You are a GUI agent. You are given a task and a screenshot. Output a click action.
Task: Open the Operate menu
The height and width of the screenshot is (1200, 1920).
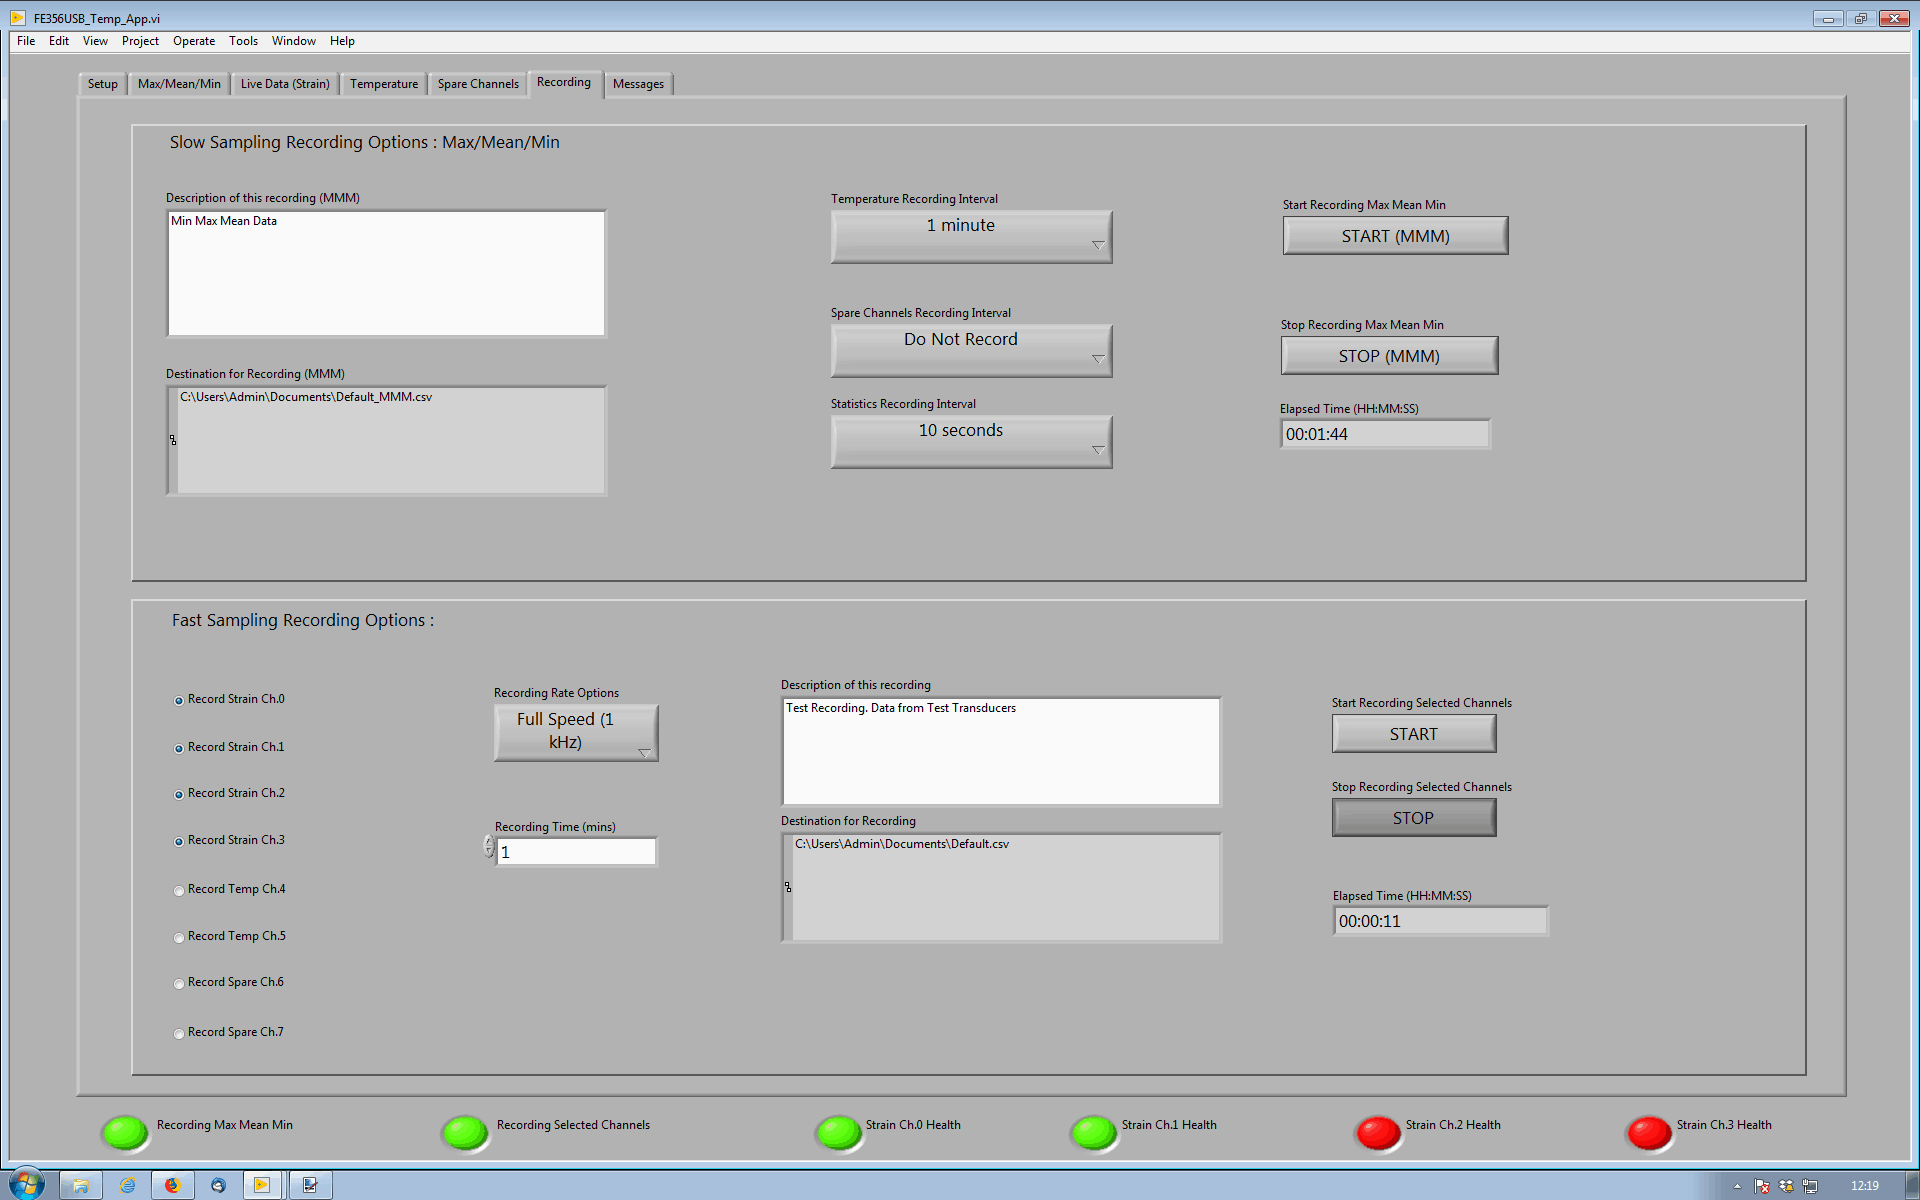point(193,41)
